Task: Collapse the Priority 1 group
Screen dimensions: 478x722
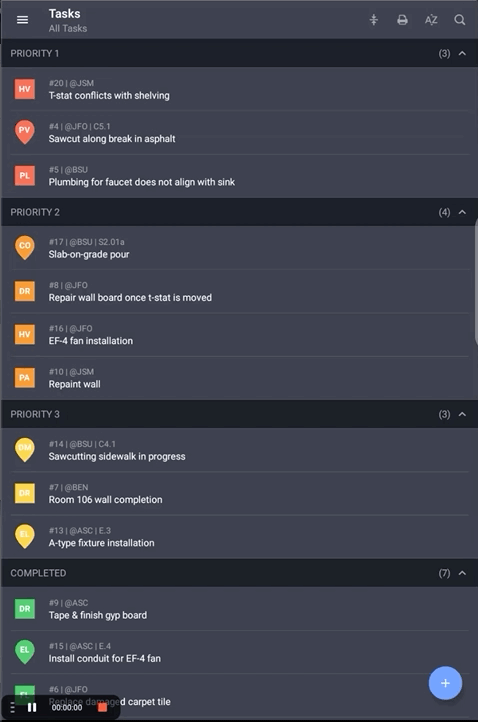Action: click(x=462, y=53)
